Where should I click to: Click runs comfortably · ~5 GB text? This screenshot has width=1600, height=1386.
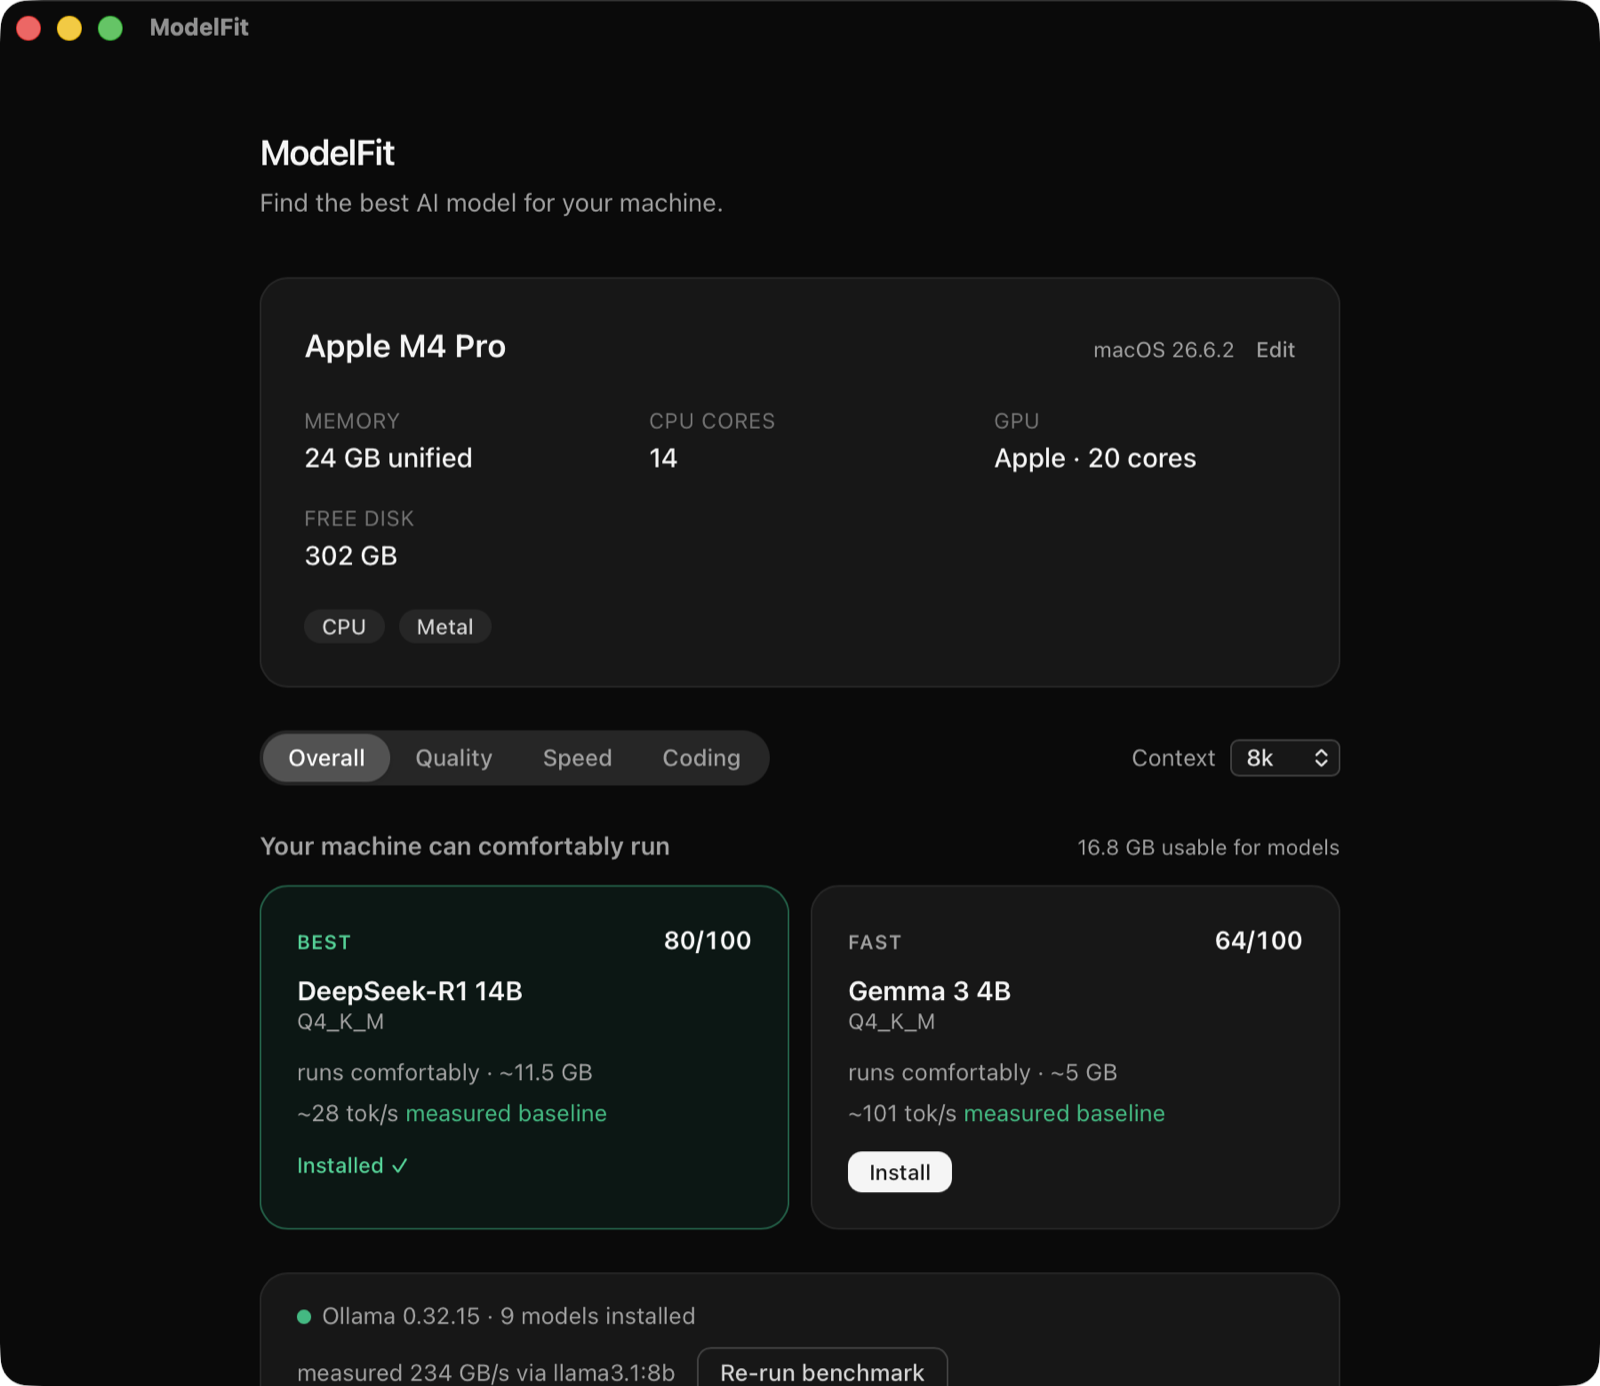pyautogui.click(x=983, y=1072)
